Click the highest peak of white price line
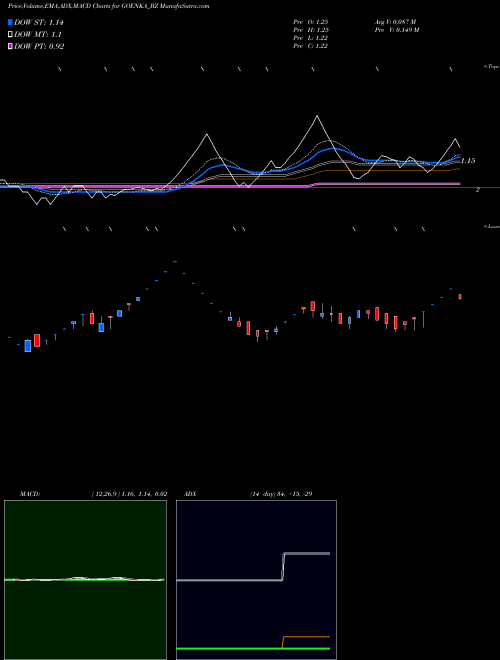The image size is (500, 660). (317, 116)
